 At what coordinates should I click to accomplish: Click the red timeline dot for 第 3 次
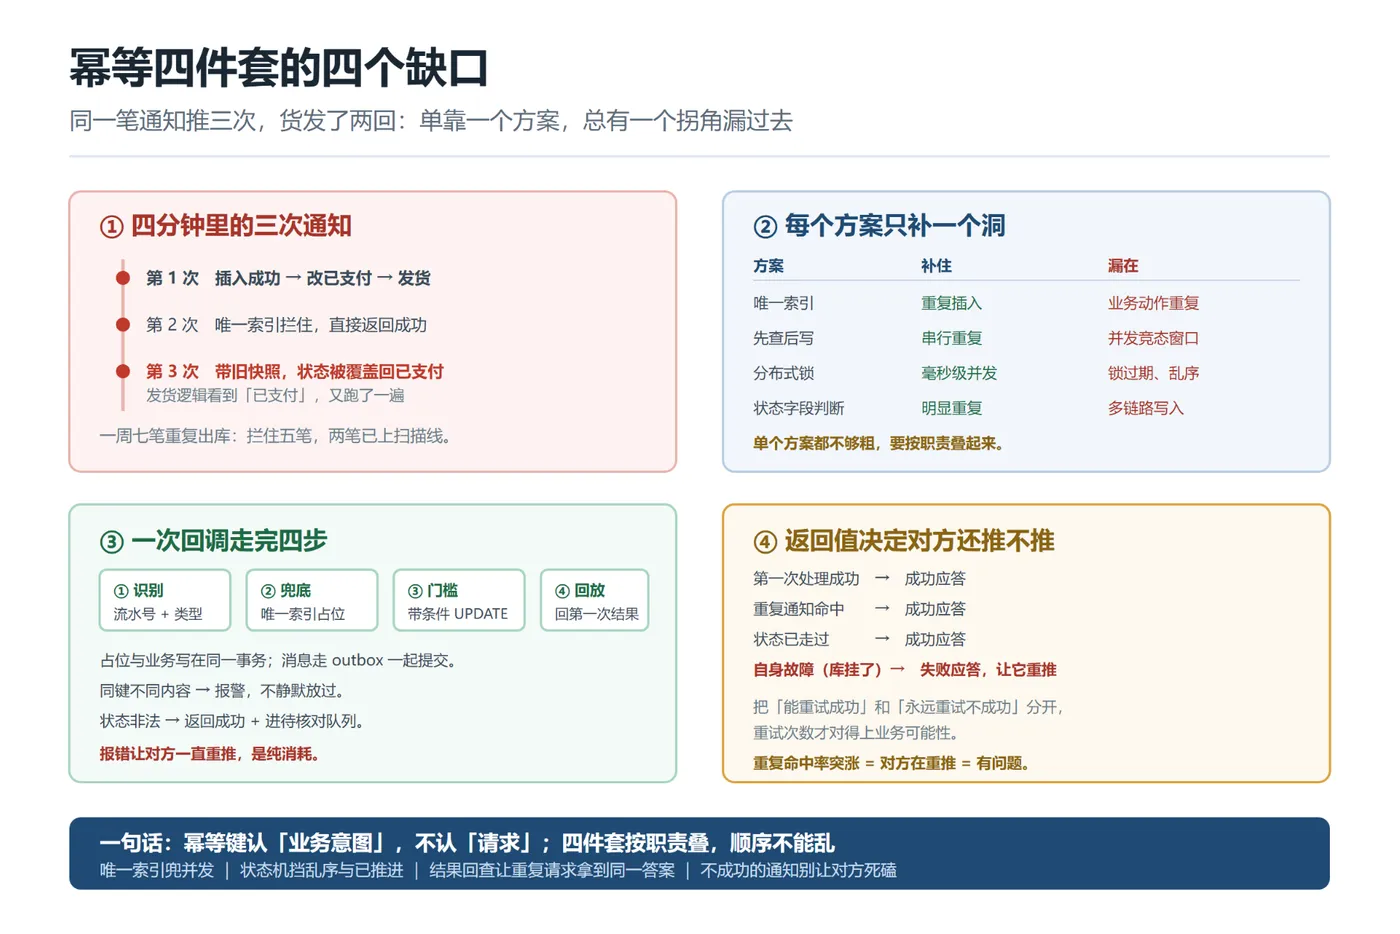tap(123, 371)
